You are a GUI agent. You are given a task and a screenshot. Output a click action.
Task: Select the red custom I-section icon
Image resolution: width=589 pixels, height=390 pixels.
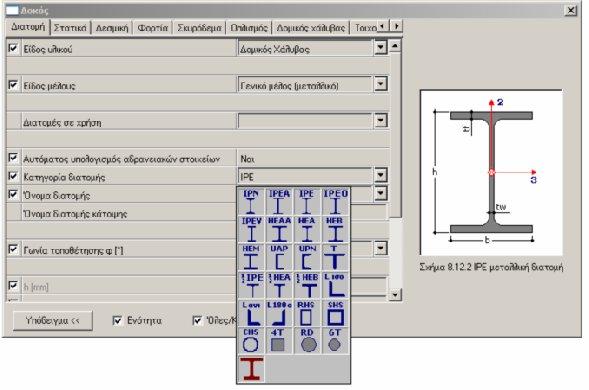click(x=251, y=369)
